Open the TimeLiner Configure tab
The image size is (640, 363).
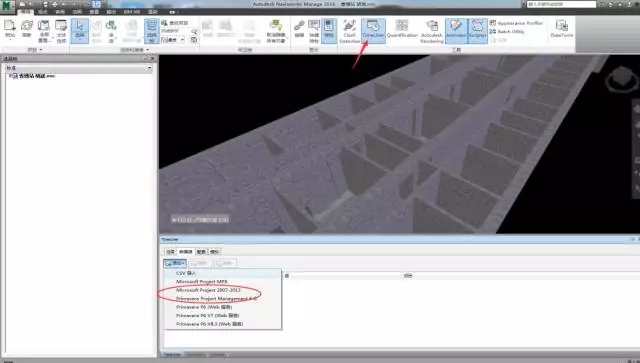201,252
